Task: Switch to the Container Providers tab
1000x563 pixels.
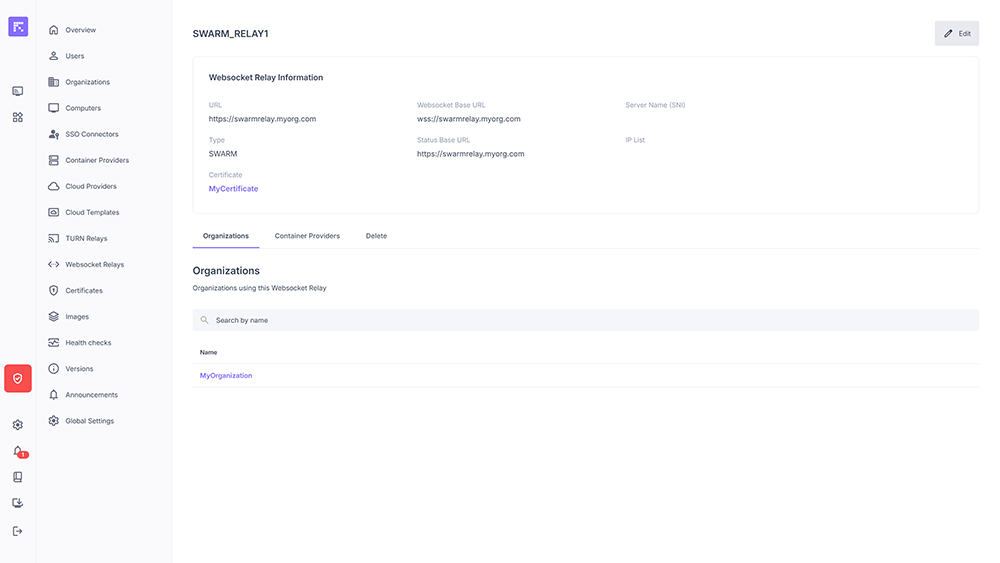Action: (x=307, y=236)
